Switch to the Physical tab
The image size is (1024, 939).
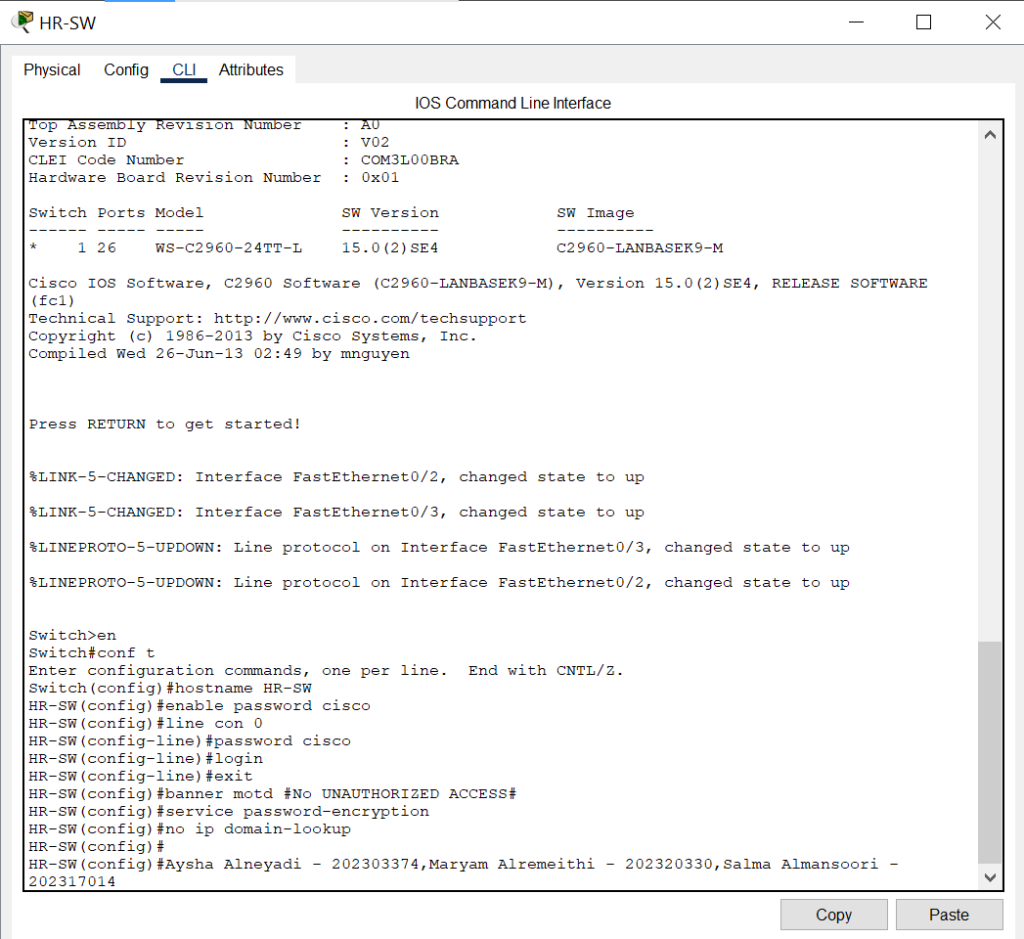pyautogui.click(x=52, y=70)
